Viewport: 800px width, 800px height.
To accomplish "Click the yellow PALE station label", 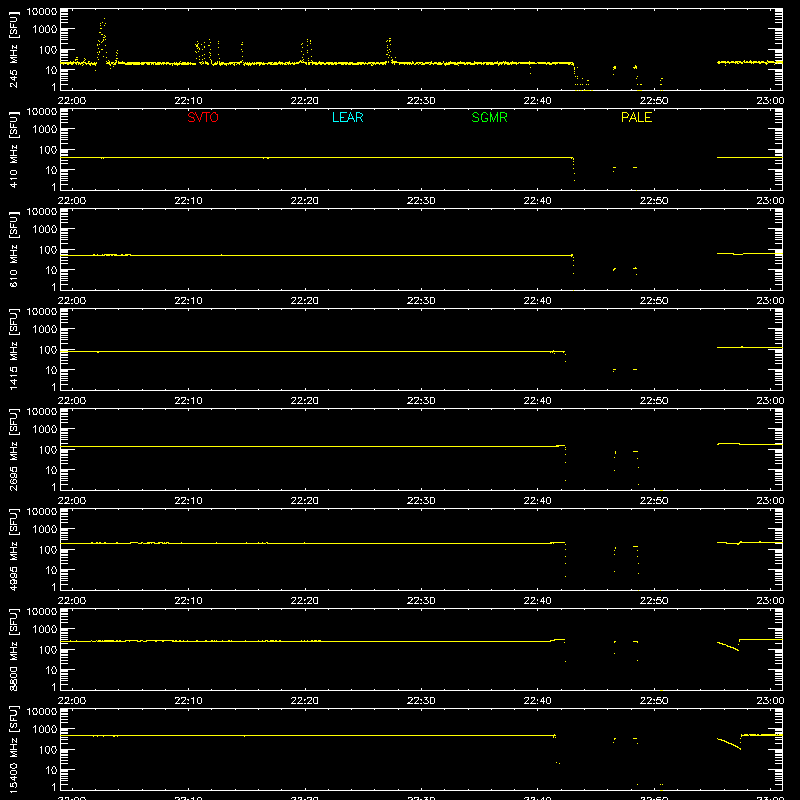I will (636, 117).
